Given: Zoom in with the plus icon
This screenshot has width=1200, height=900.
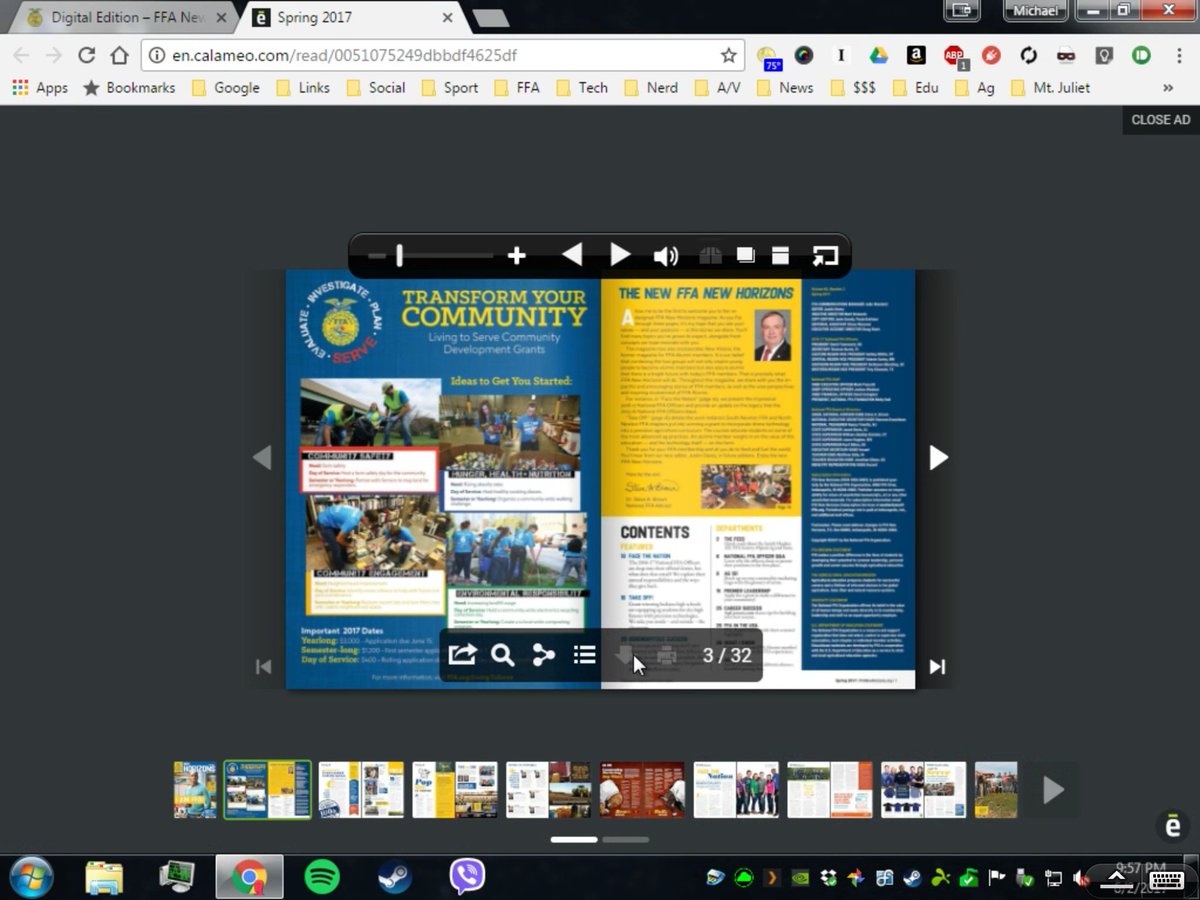Looking at the screenshot, I should pyautogui.click(x=516, y=256).
